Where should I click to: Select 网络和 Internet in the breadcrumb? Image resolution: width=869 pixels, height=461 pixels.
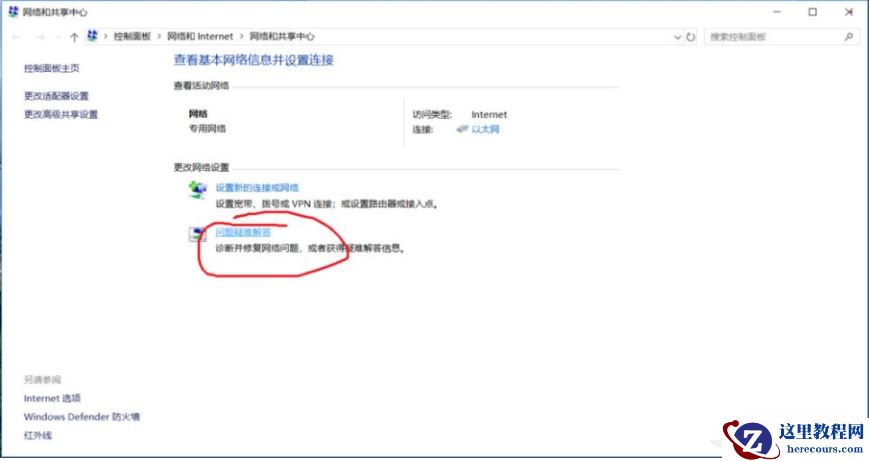(200, 37)
